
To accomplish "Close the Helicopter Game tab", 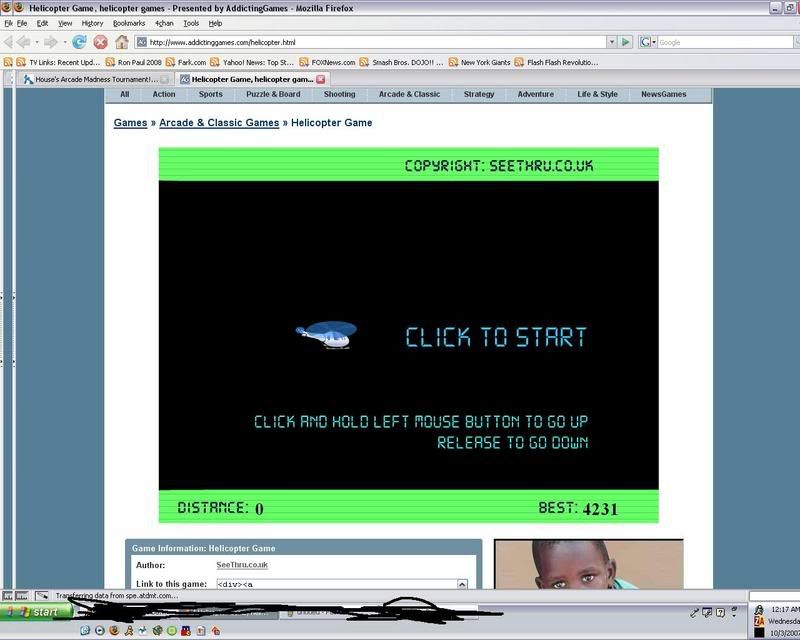I will [x=321, y=79].
